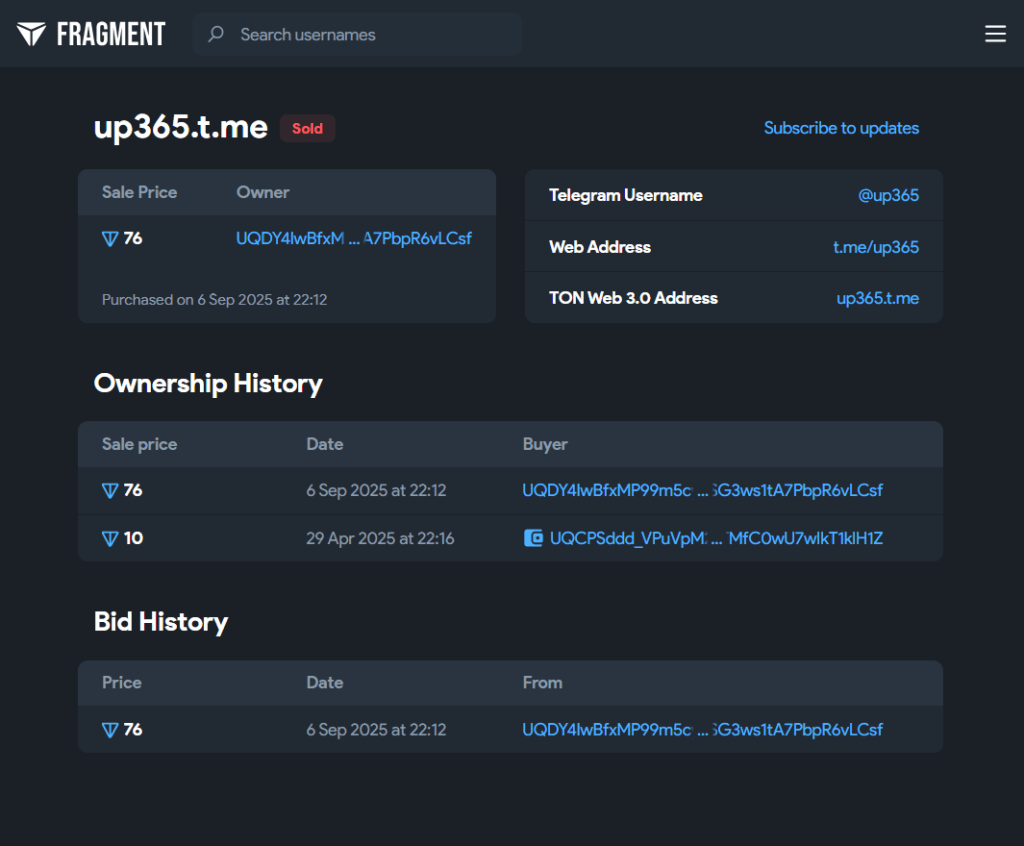Click TON icon in Sale Price card
Viewport: 1024px width, 846px height.
pyautogui.click(x=110, y=238)
